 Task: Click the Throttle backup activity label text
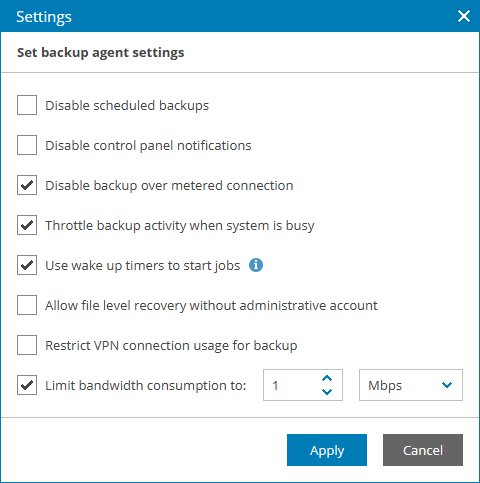pos(180,226)
